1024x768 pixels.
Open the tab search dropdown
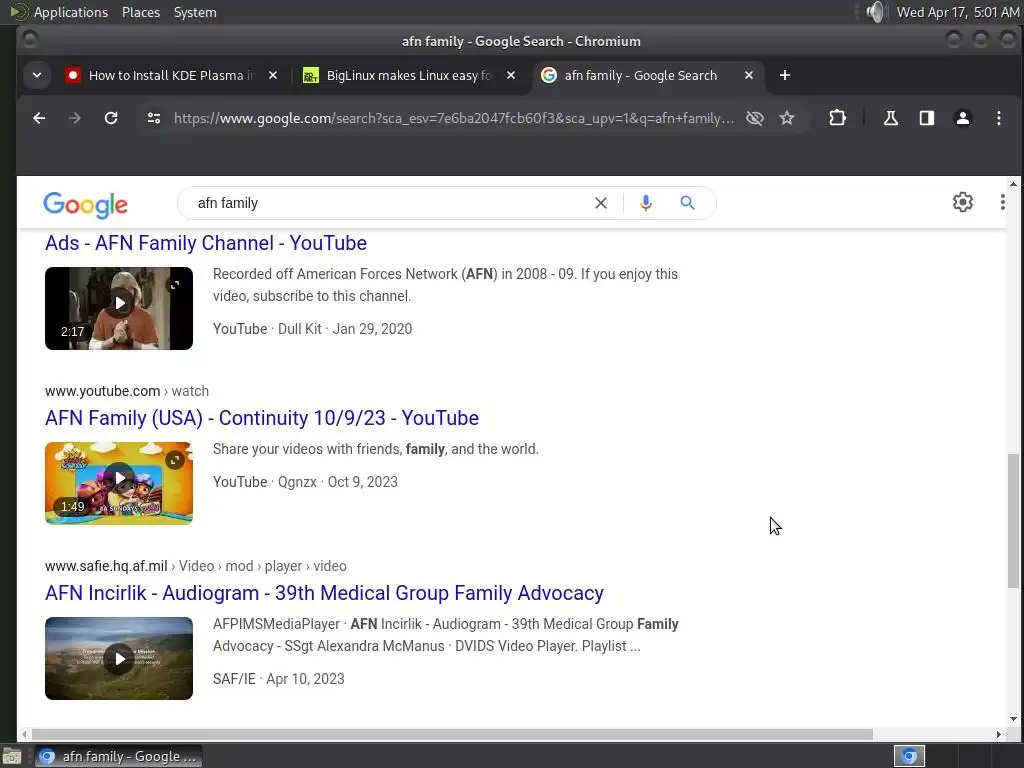pyautogui.click(x=37, y=75)
